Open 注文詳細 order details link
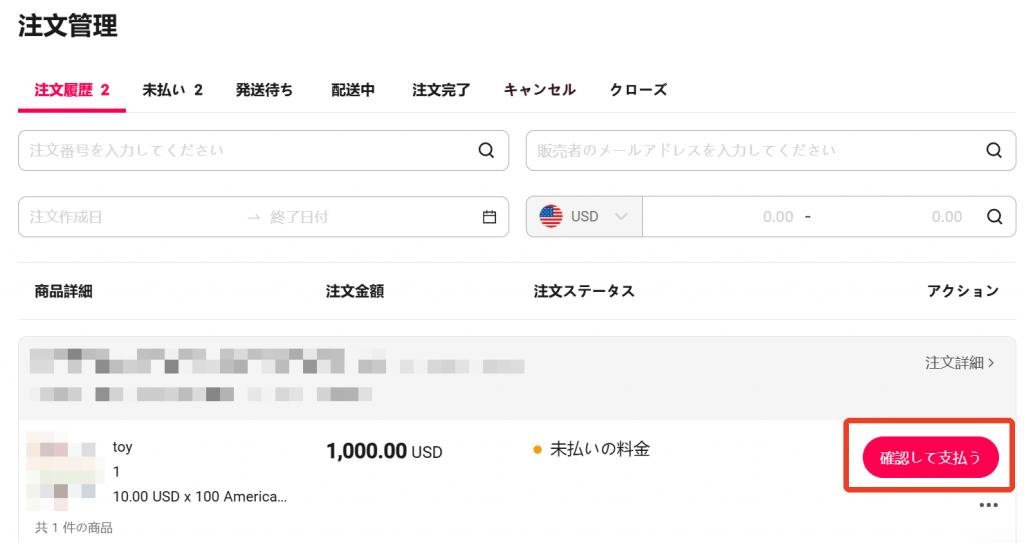1024x543 pixels. coord(959,363)
